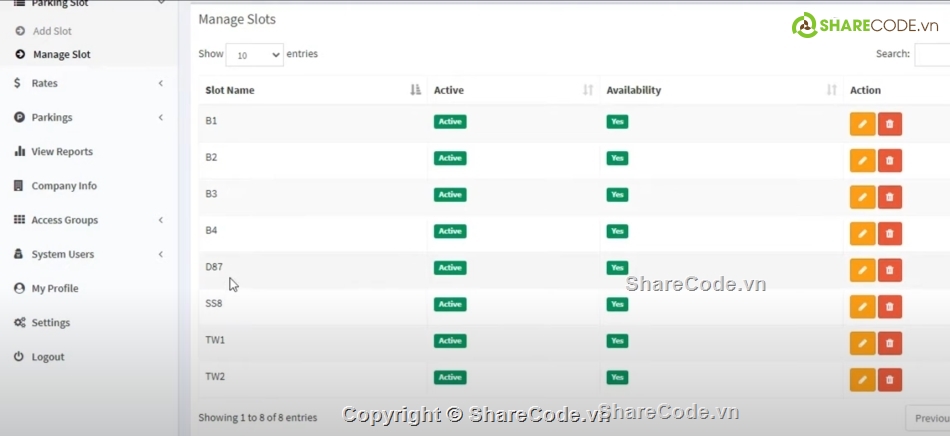The width and height of the screenshot is (950, 436).
Task: Edit slot SS8 with pencil icon
Action: point(862,307)
